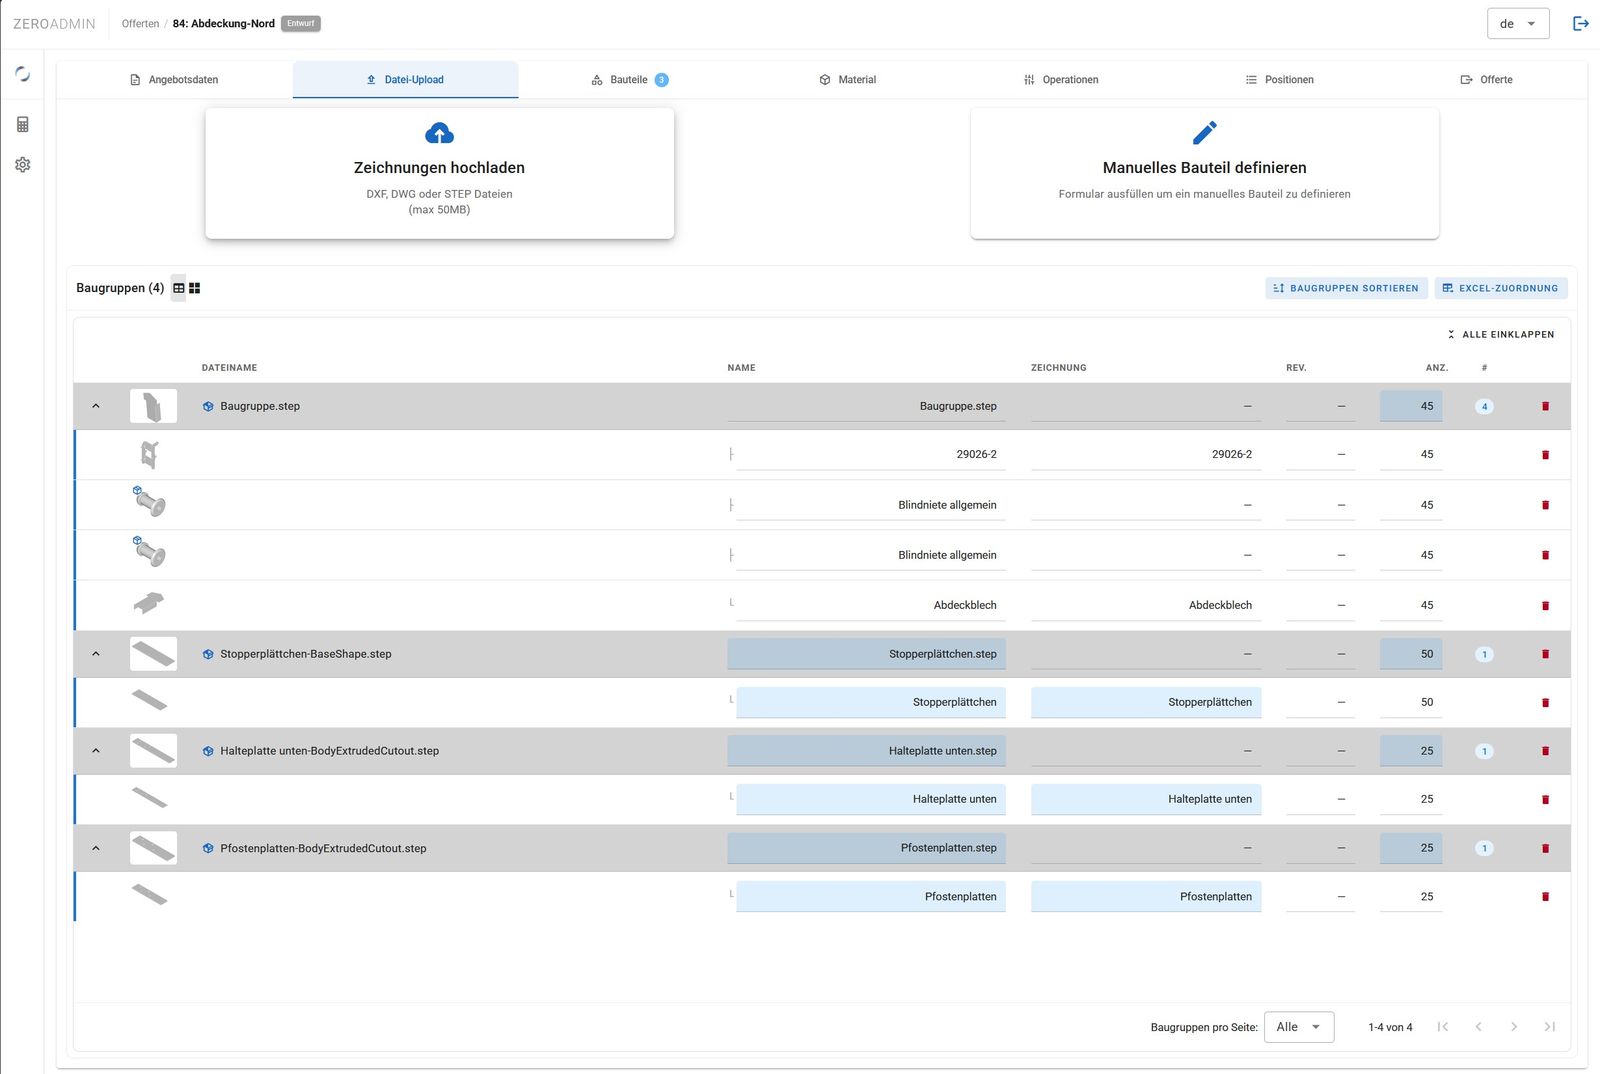This screenshot has height=1074, width=1600.
Task: Click the pencil icon for manual part
Action: [1205, 133]
